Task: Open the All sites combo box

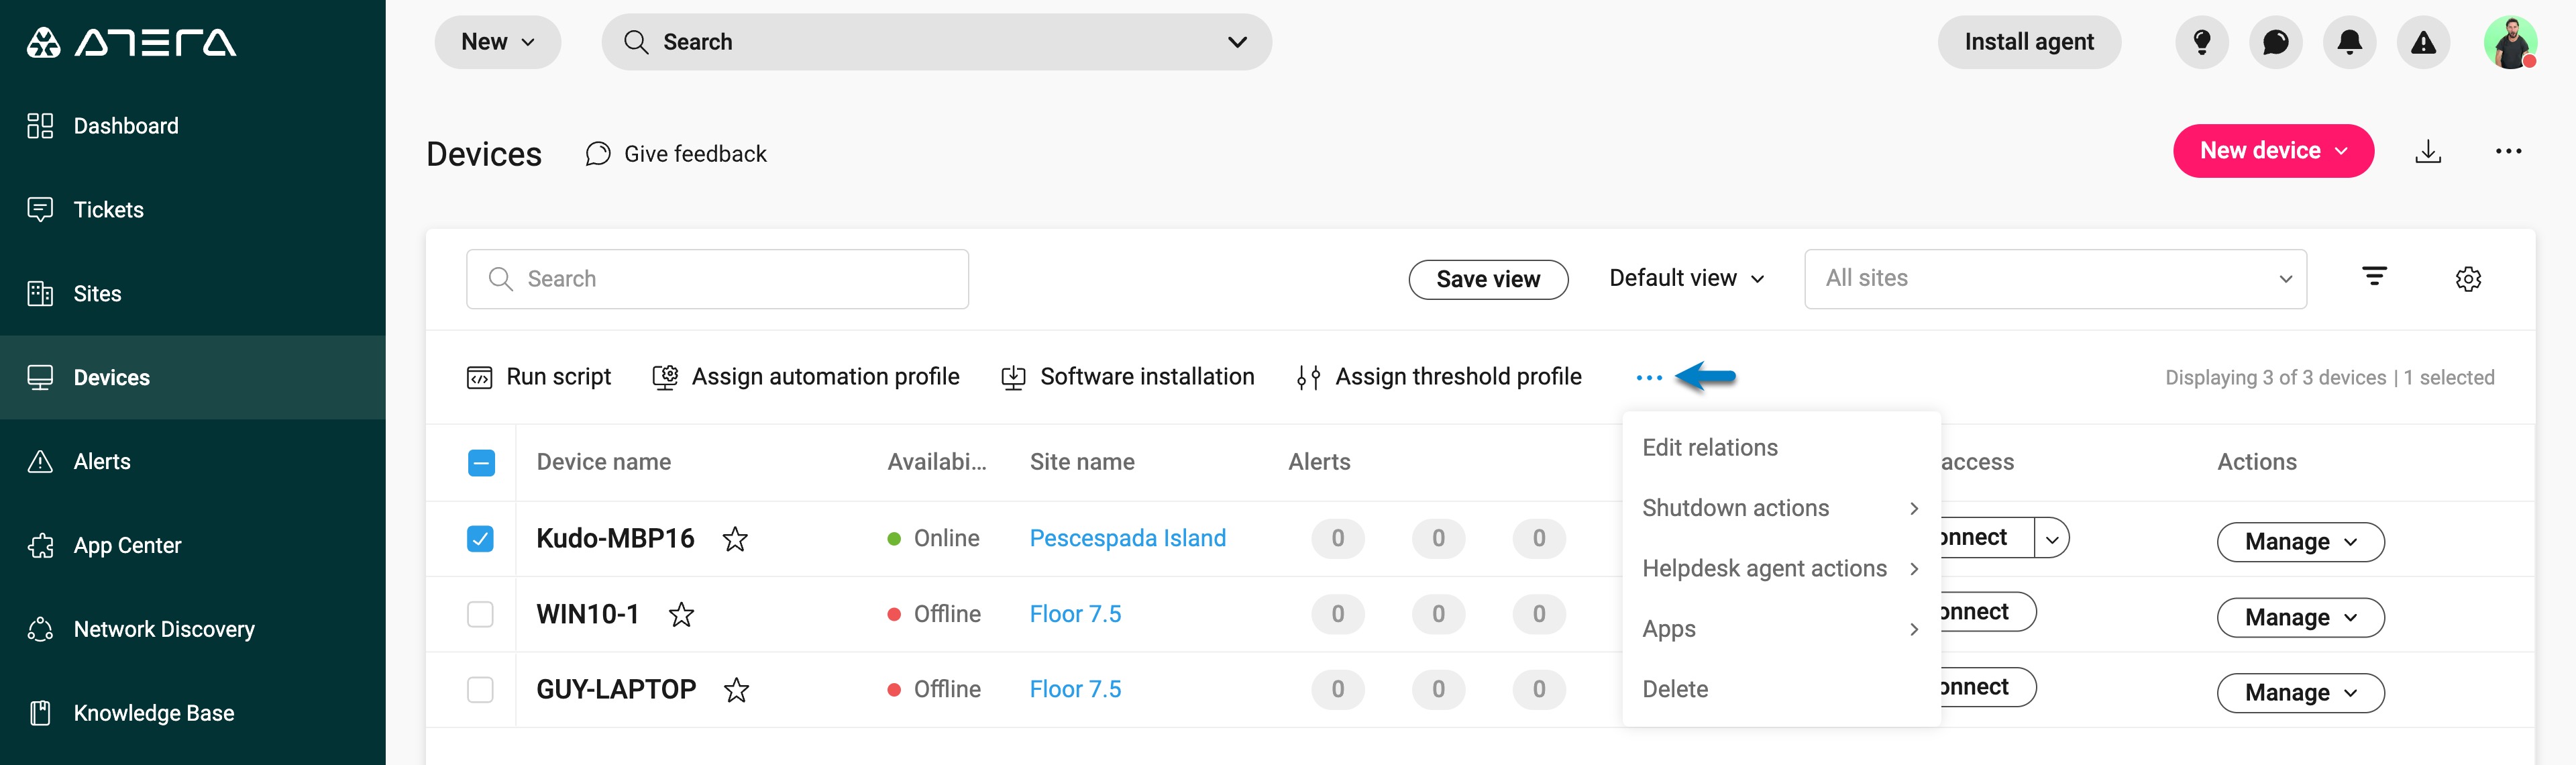Action: pos(2055,279)
